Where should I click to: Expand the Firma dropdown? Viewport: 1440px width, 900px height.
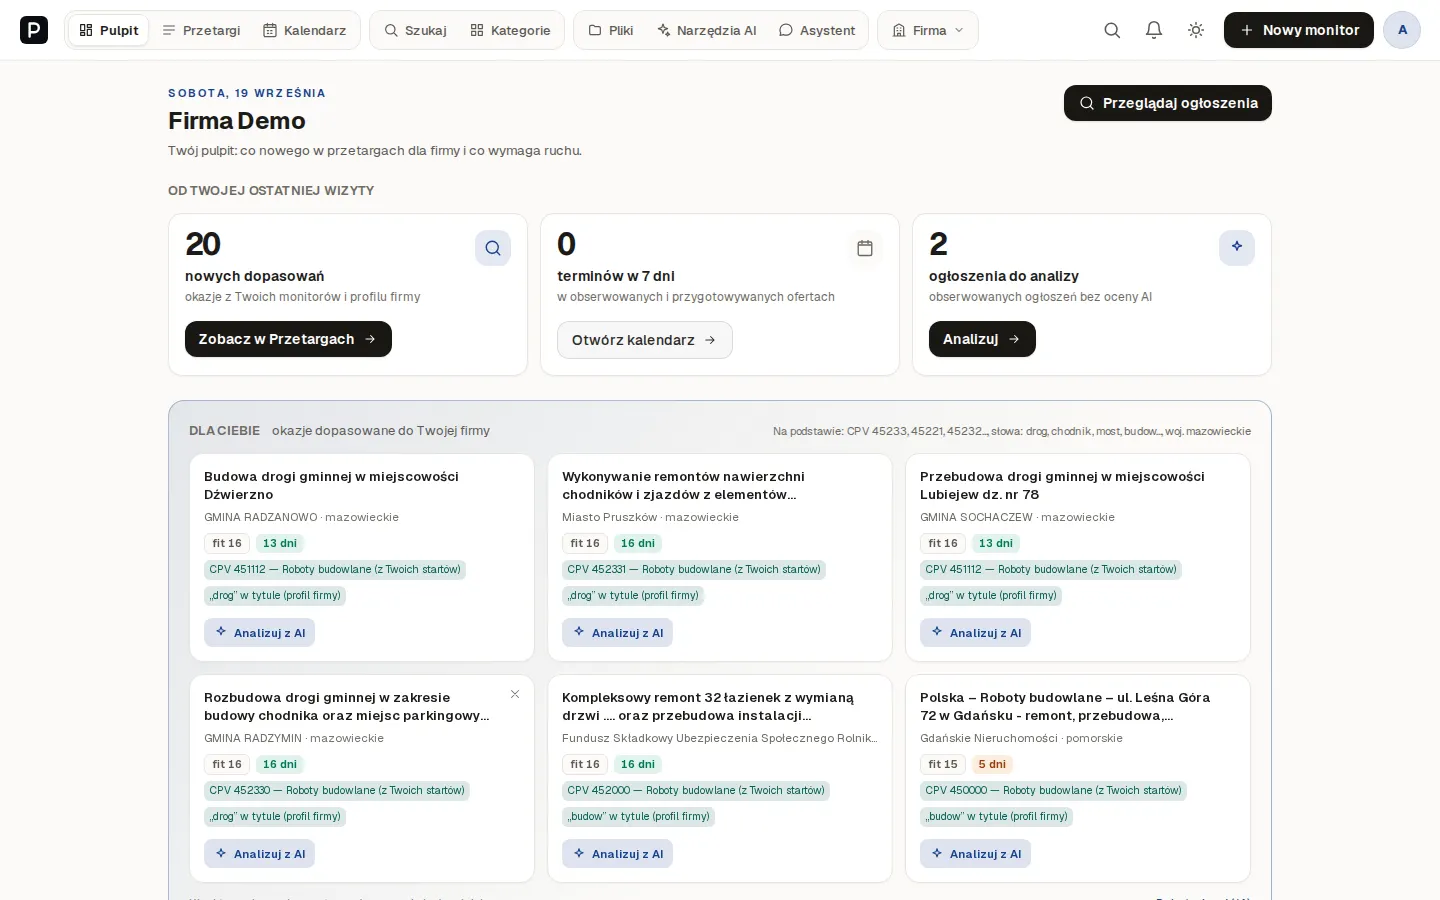pos(928,30)
